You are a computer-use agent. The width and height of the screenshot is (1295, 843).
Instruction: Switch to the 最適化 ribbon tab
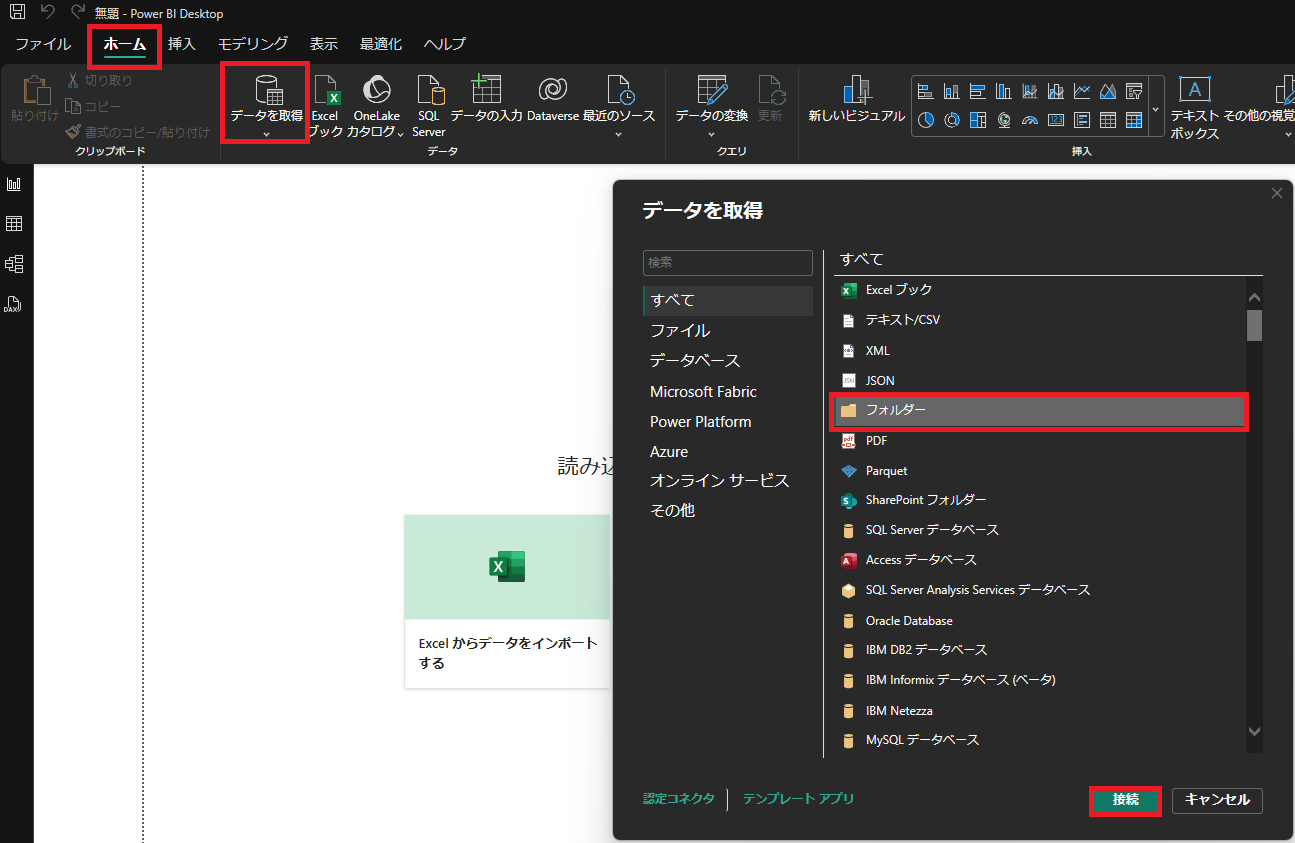click(381, 44)
